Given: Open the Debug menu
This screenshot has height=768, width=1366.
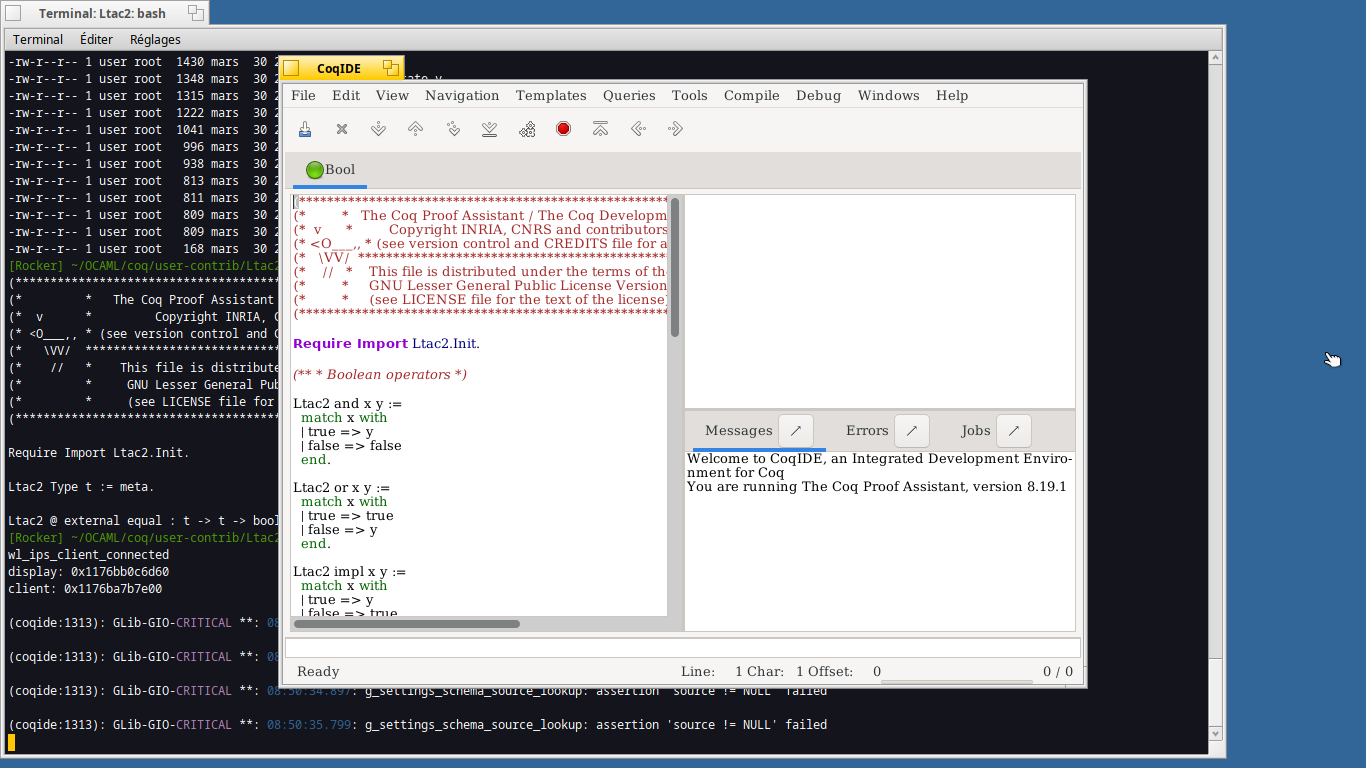Looking at the screenshot, I should pyautogui.click(x=819, y=96).
